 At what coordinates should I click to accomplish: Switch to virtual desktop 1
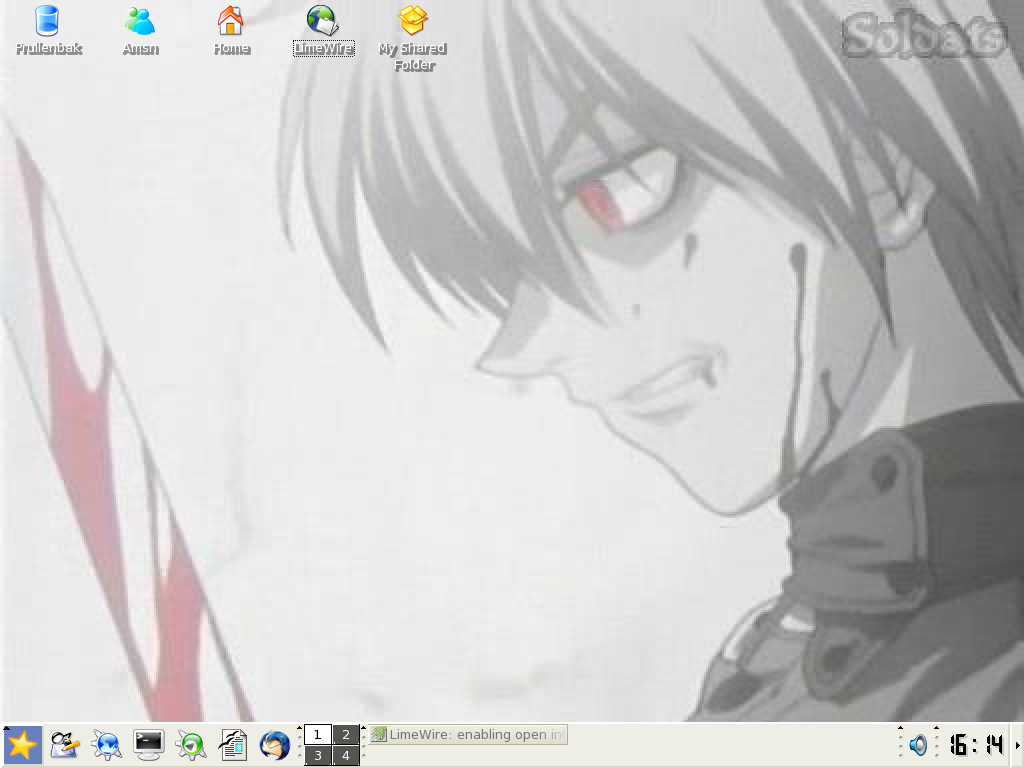coord(317,735)
